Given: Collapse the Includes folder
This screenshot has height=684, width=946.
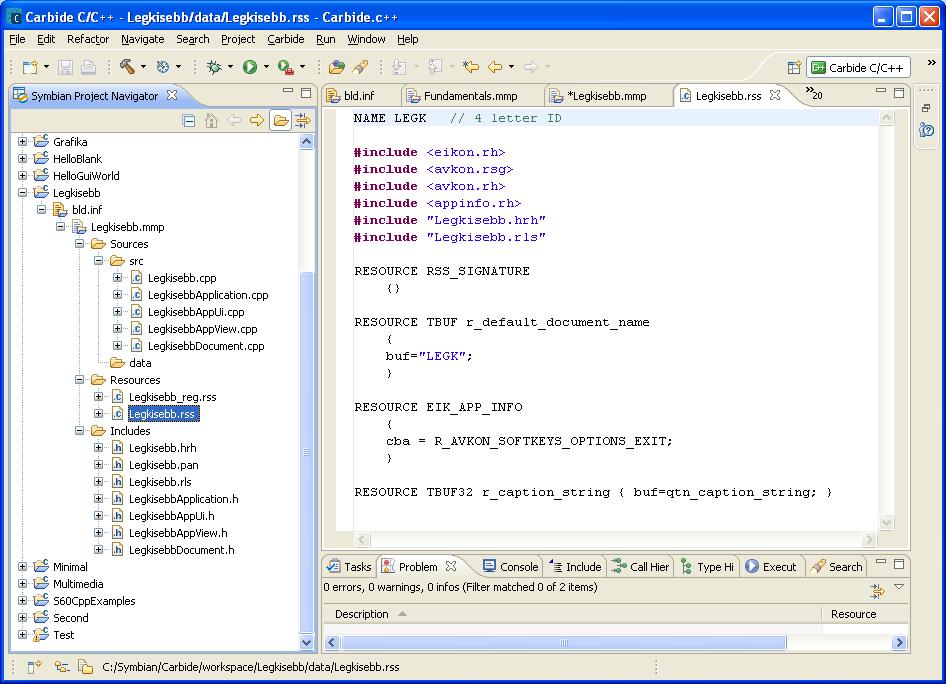Looking at the screenshot, I should coord(80,431).
